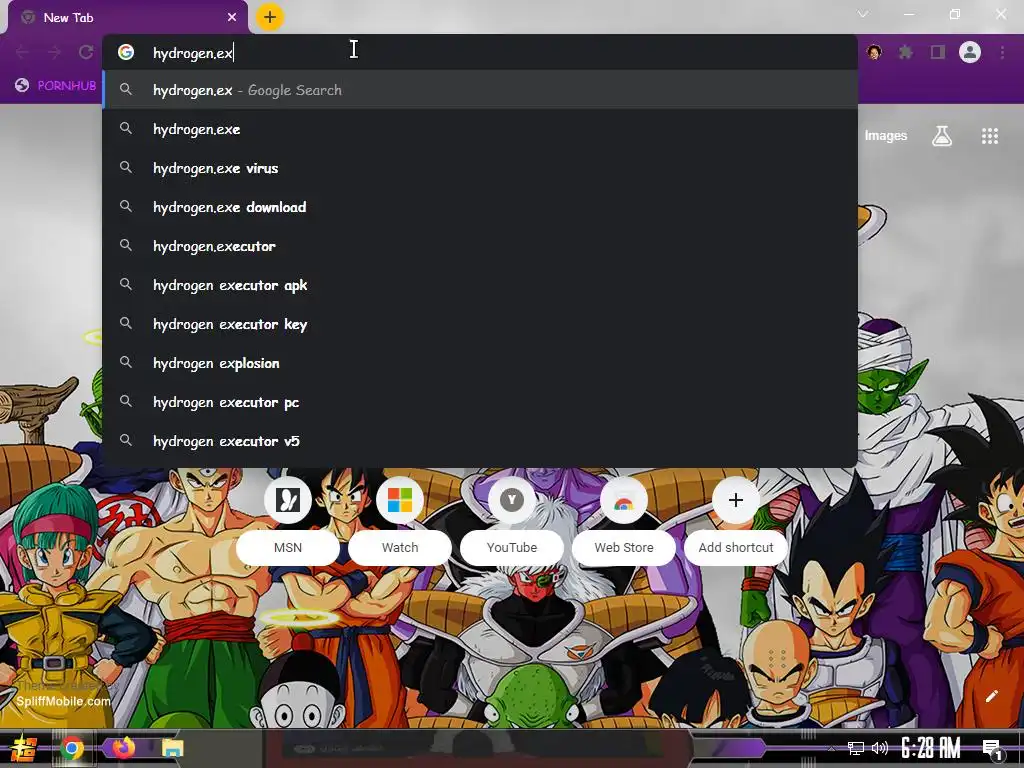Image resolution: width=1024 pixels, height=768 pixels.
Task: Show hidden tray icons chevron
Action: pos(831,748)
